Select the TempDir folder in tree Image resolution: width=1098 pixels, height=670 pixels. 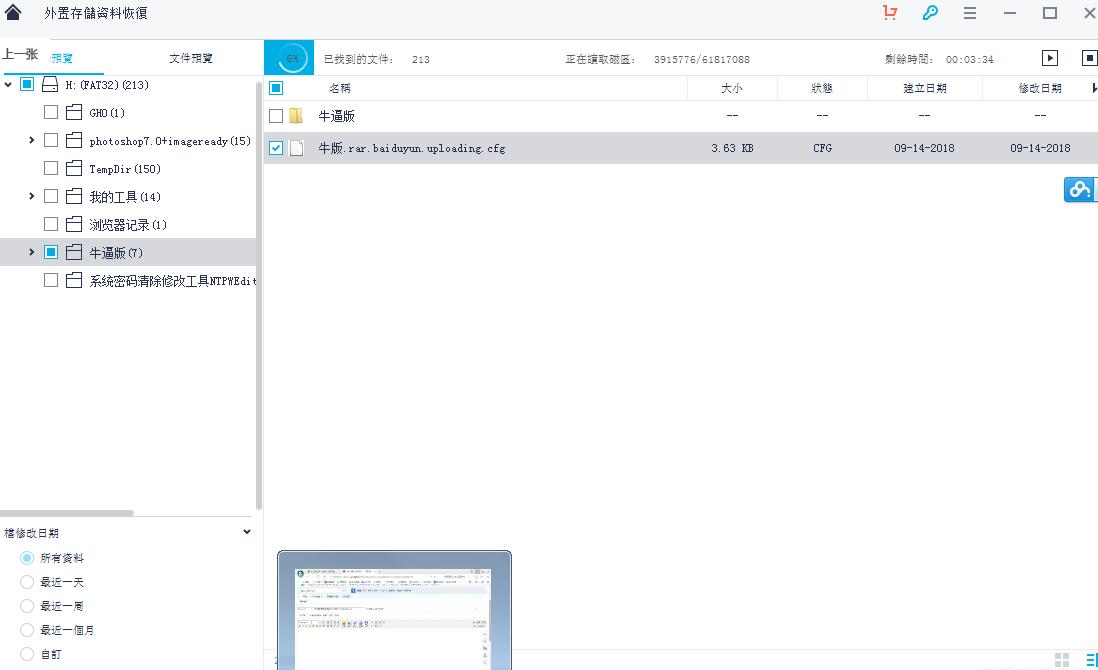pyautogui.click(x=124, y=169)
